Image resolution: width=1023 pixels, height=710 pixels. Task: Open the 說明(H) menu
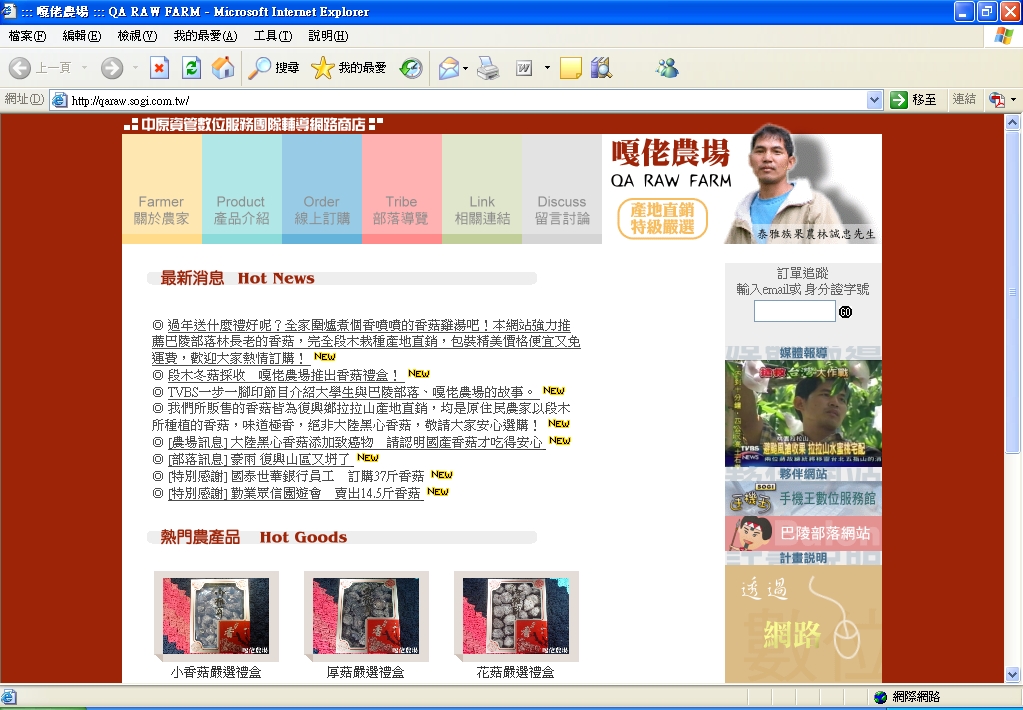pos(328,36)
